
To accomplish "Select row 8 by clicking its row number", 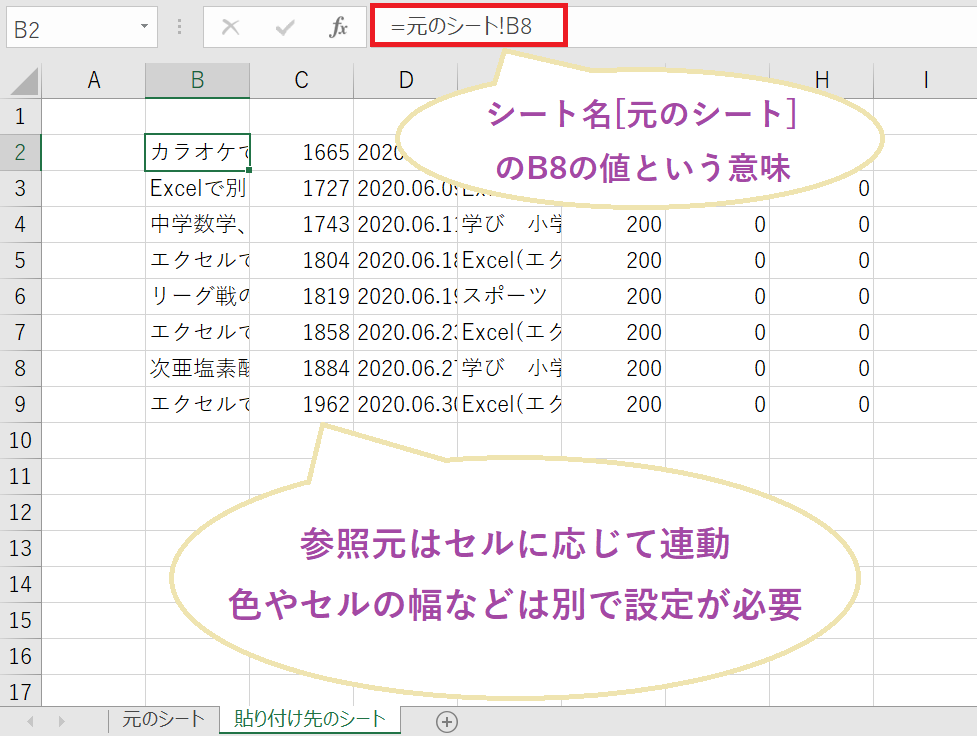I will (22, 368).
